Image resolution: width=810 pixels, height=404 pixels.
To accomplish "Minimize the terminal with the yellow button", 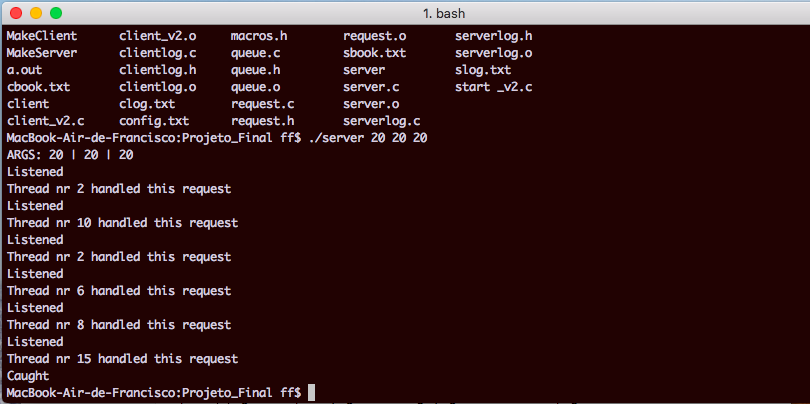I will pyautogui.click(x=35, y=14).
